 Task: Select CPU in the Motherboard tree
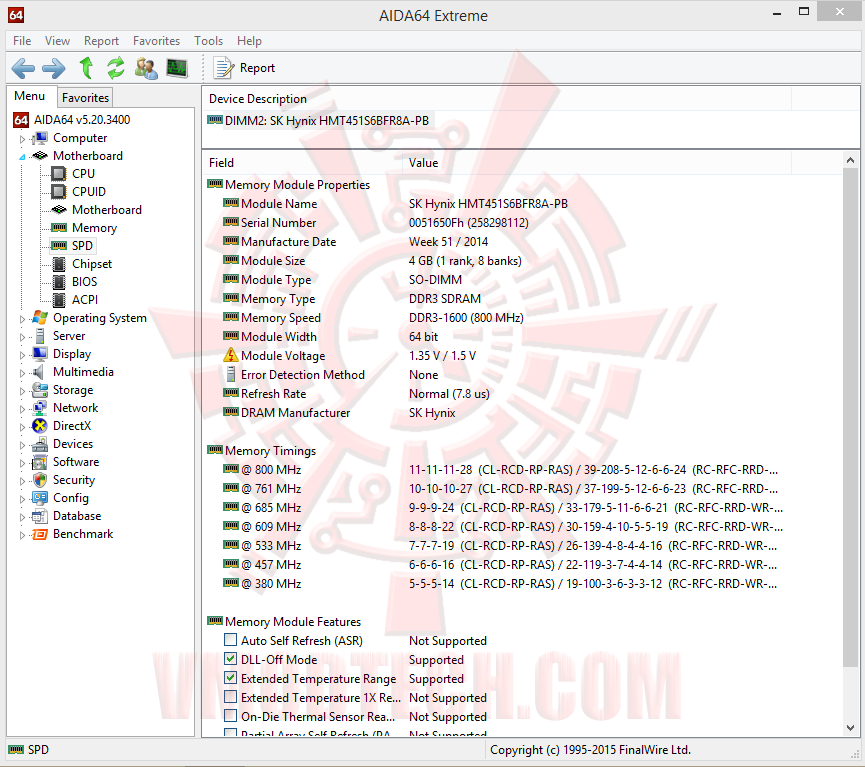tap(83, 174)
